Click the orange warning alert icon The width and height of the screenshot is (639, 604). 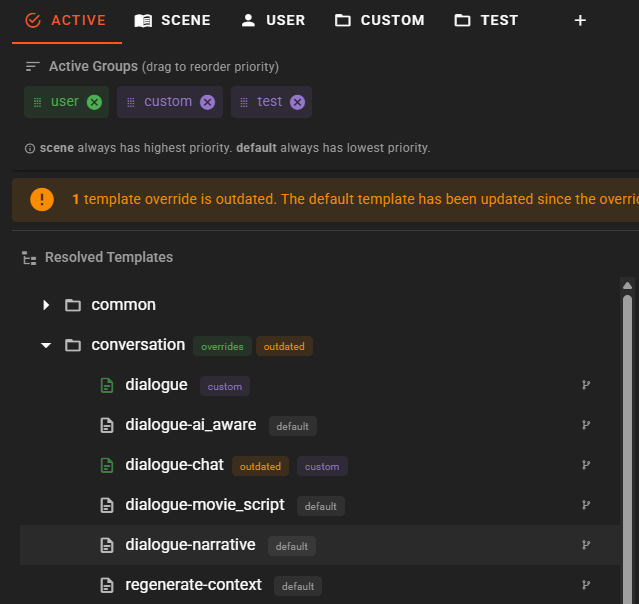tap(42, 199)
